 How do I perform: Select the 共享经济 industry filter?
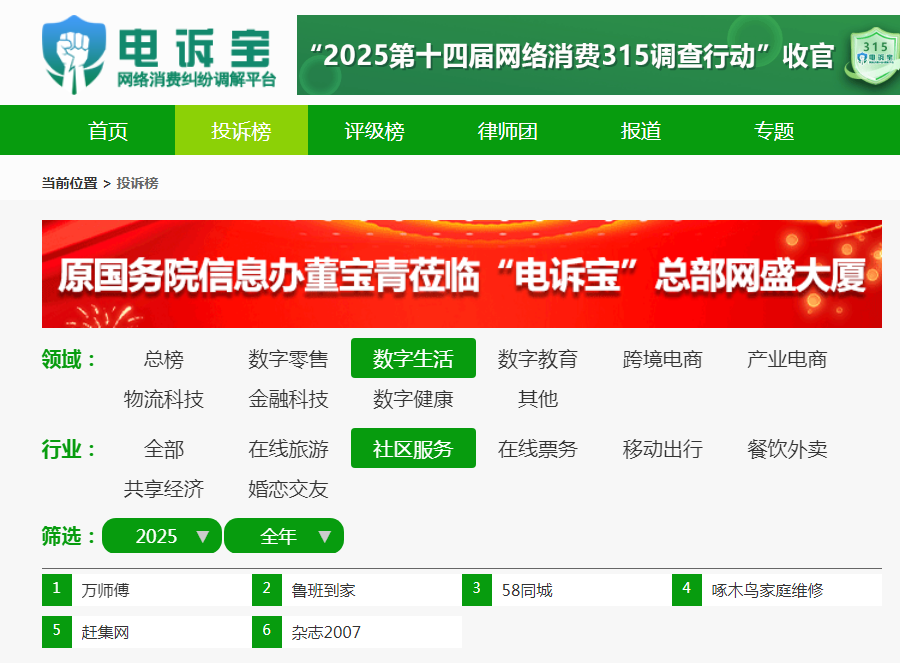(x=164, y=488)
